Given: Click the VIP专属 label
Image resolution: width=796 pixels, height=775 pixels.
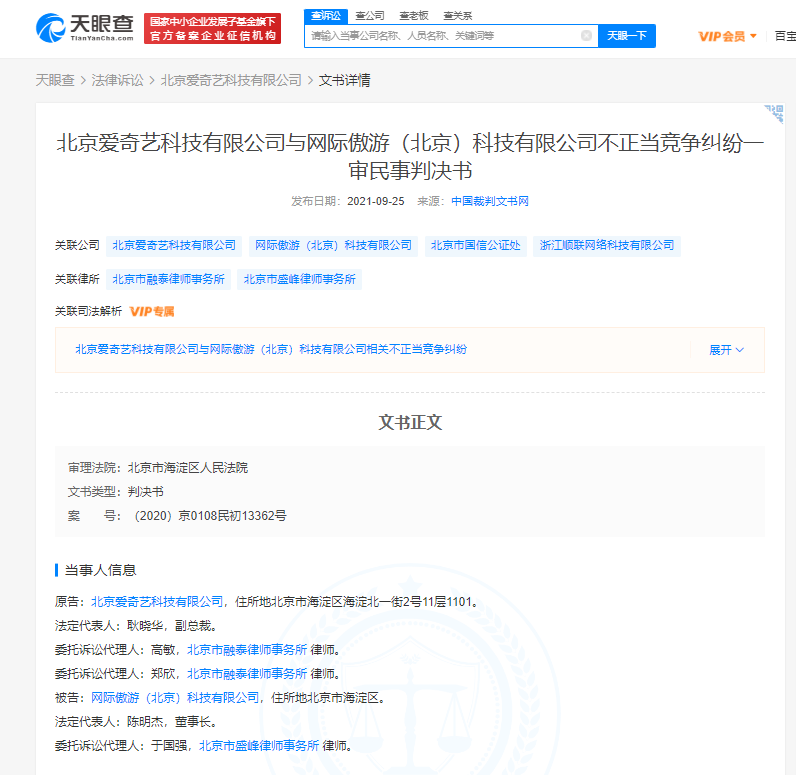Looking at the screenshot, I should [x=152, y=312].
